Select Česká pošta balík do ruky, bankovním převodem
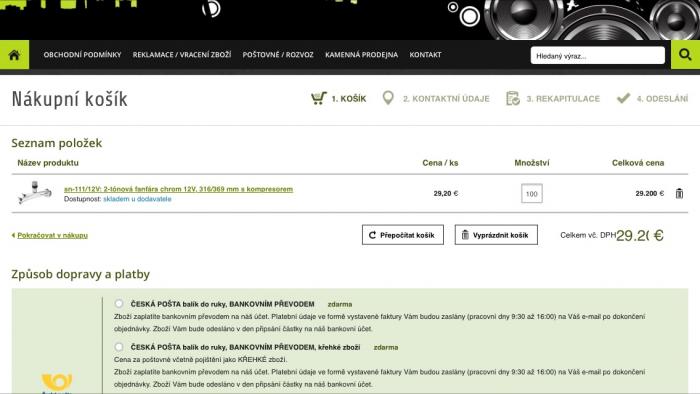 pyautogui.click(x=119, y=303)
